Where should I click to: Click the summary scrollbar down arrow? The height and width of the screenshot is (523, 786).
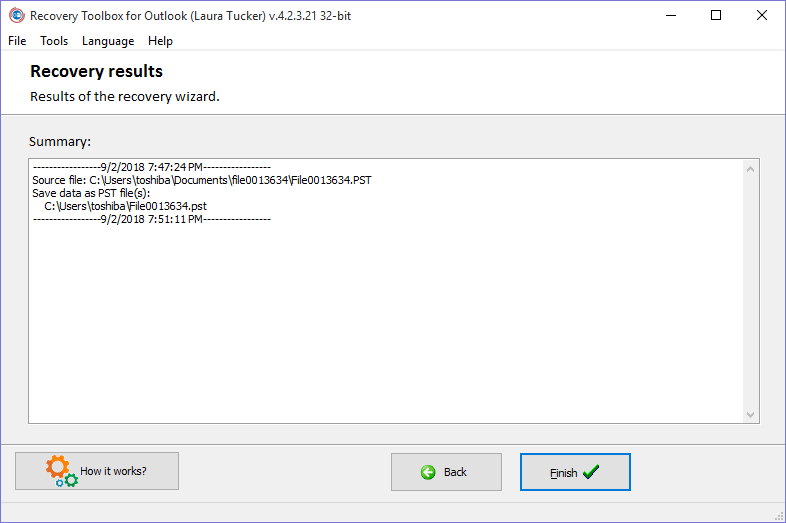[x=750, y=414]
